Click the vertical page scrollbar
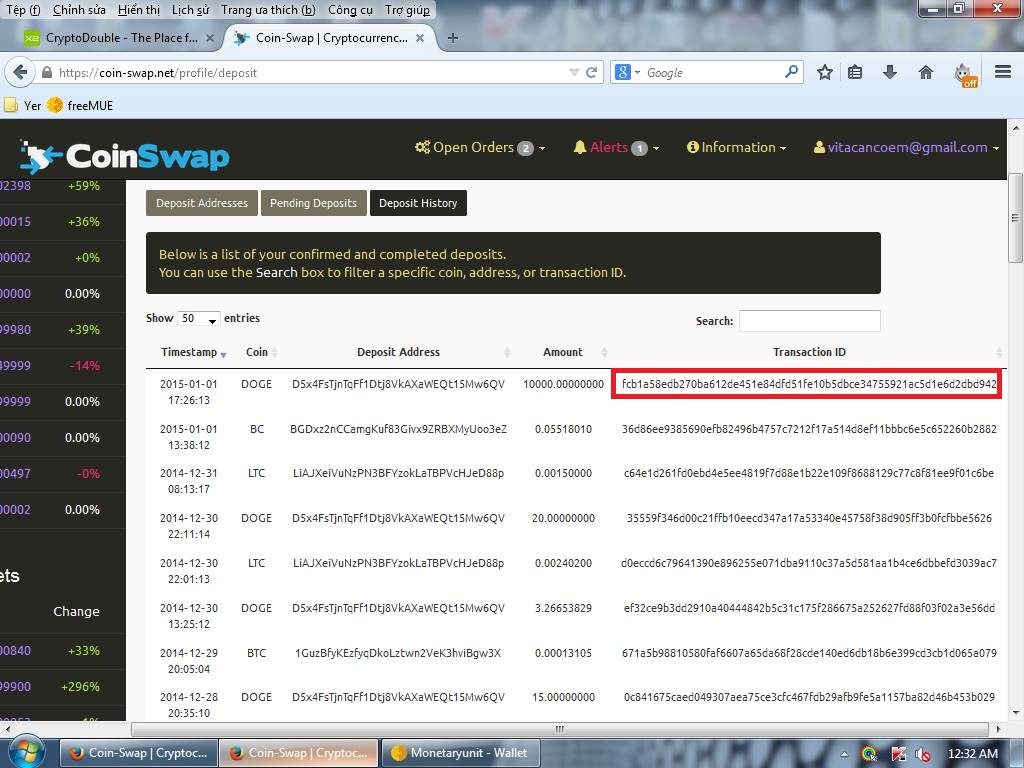 click(1016, 218)
